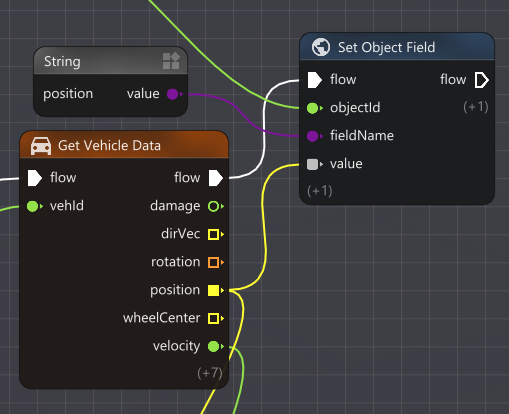Click the 'wheelCenter' label
Image resolution: width=509 pixels, height=414 pixels.
click(x=161, y=318)
